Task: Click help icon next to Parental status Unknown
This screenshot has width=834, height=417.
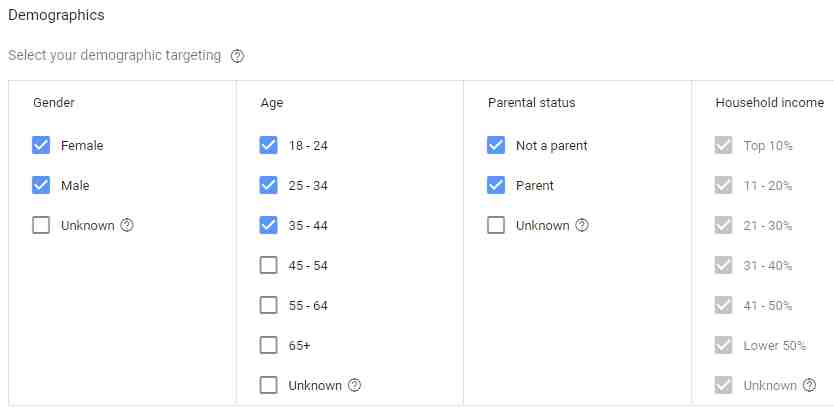Action: [582, 225]
